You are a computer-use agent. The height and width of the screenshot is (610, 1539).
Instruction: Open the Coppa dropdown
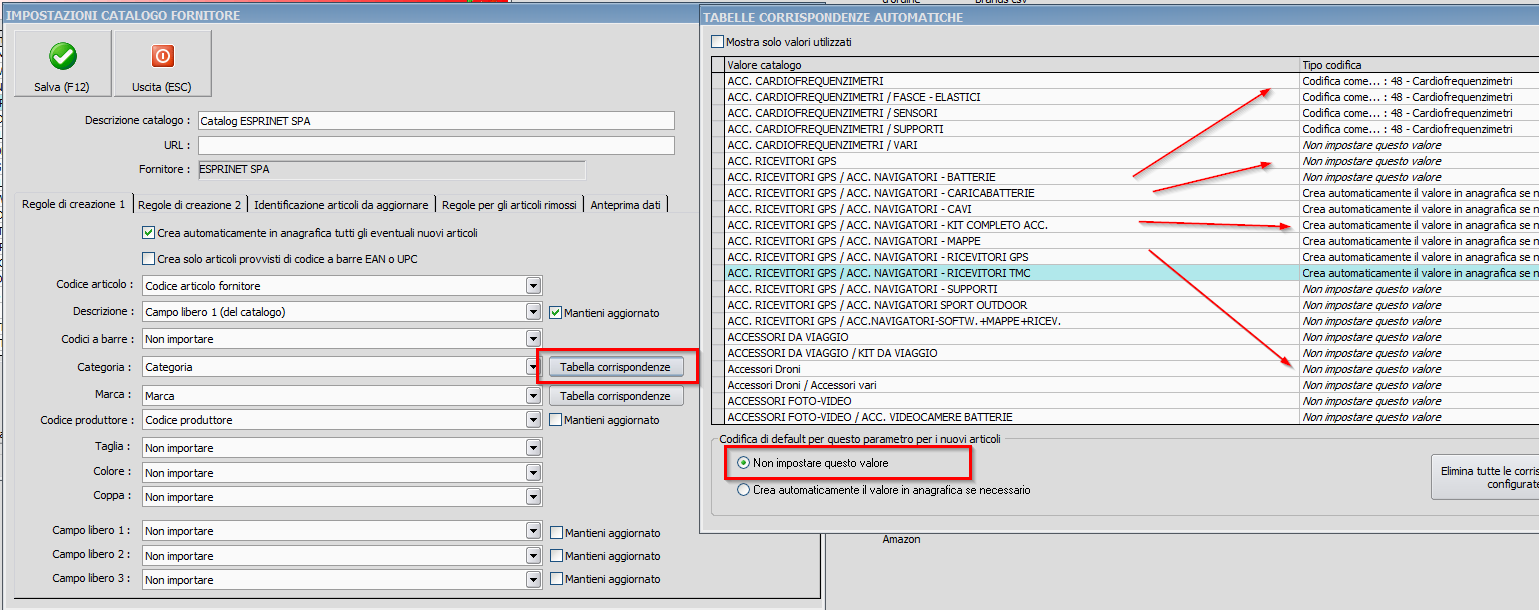point(534,497)
